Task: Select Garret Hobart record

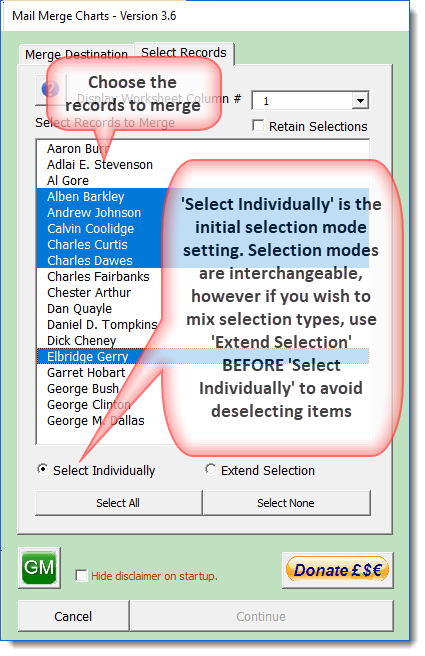Action: (86, 372)
